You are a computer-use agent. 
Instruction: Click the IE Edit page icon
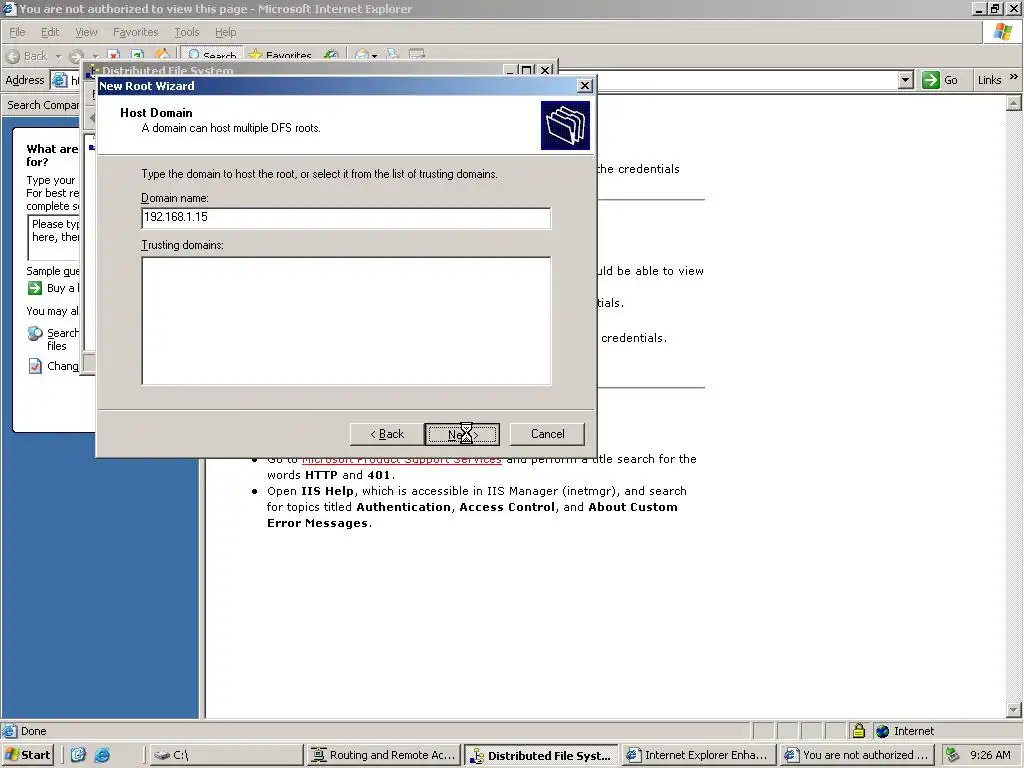(x=417, y=56)
